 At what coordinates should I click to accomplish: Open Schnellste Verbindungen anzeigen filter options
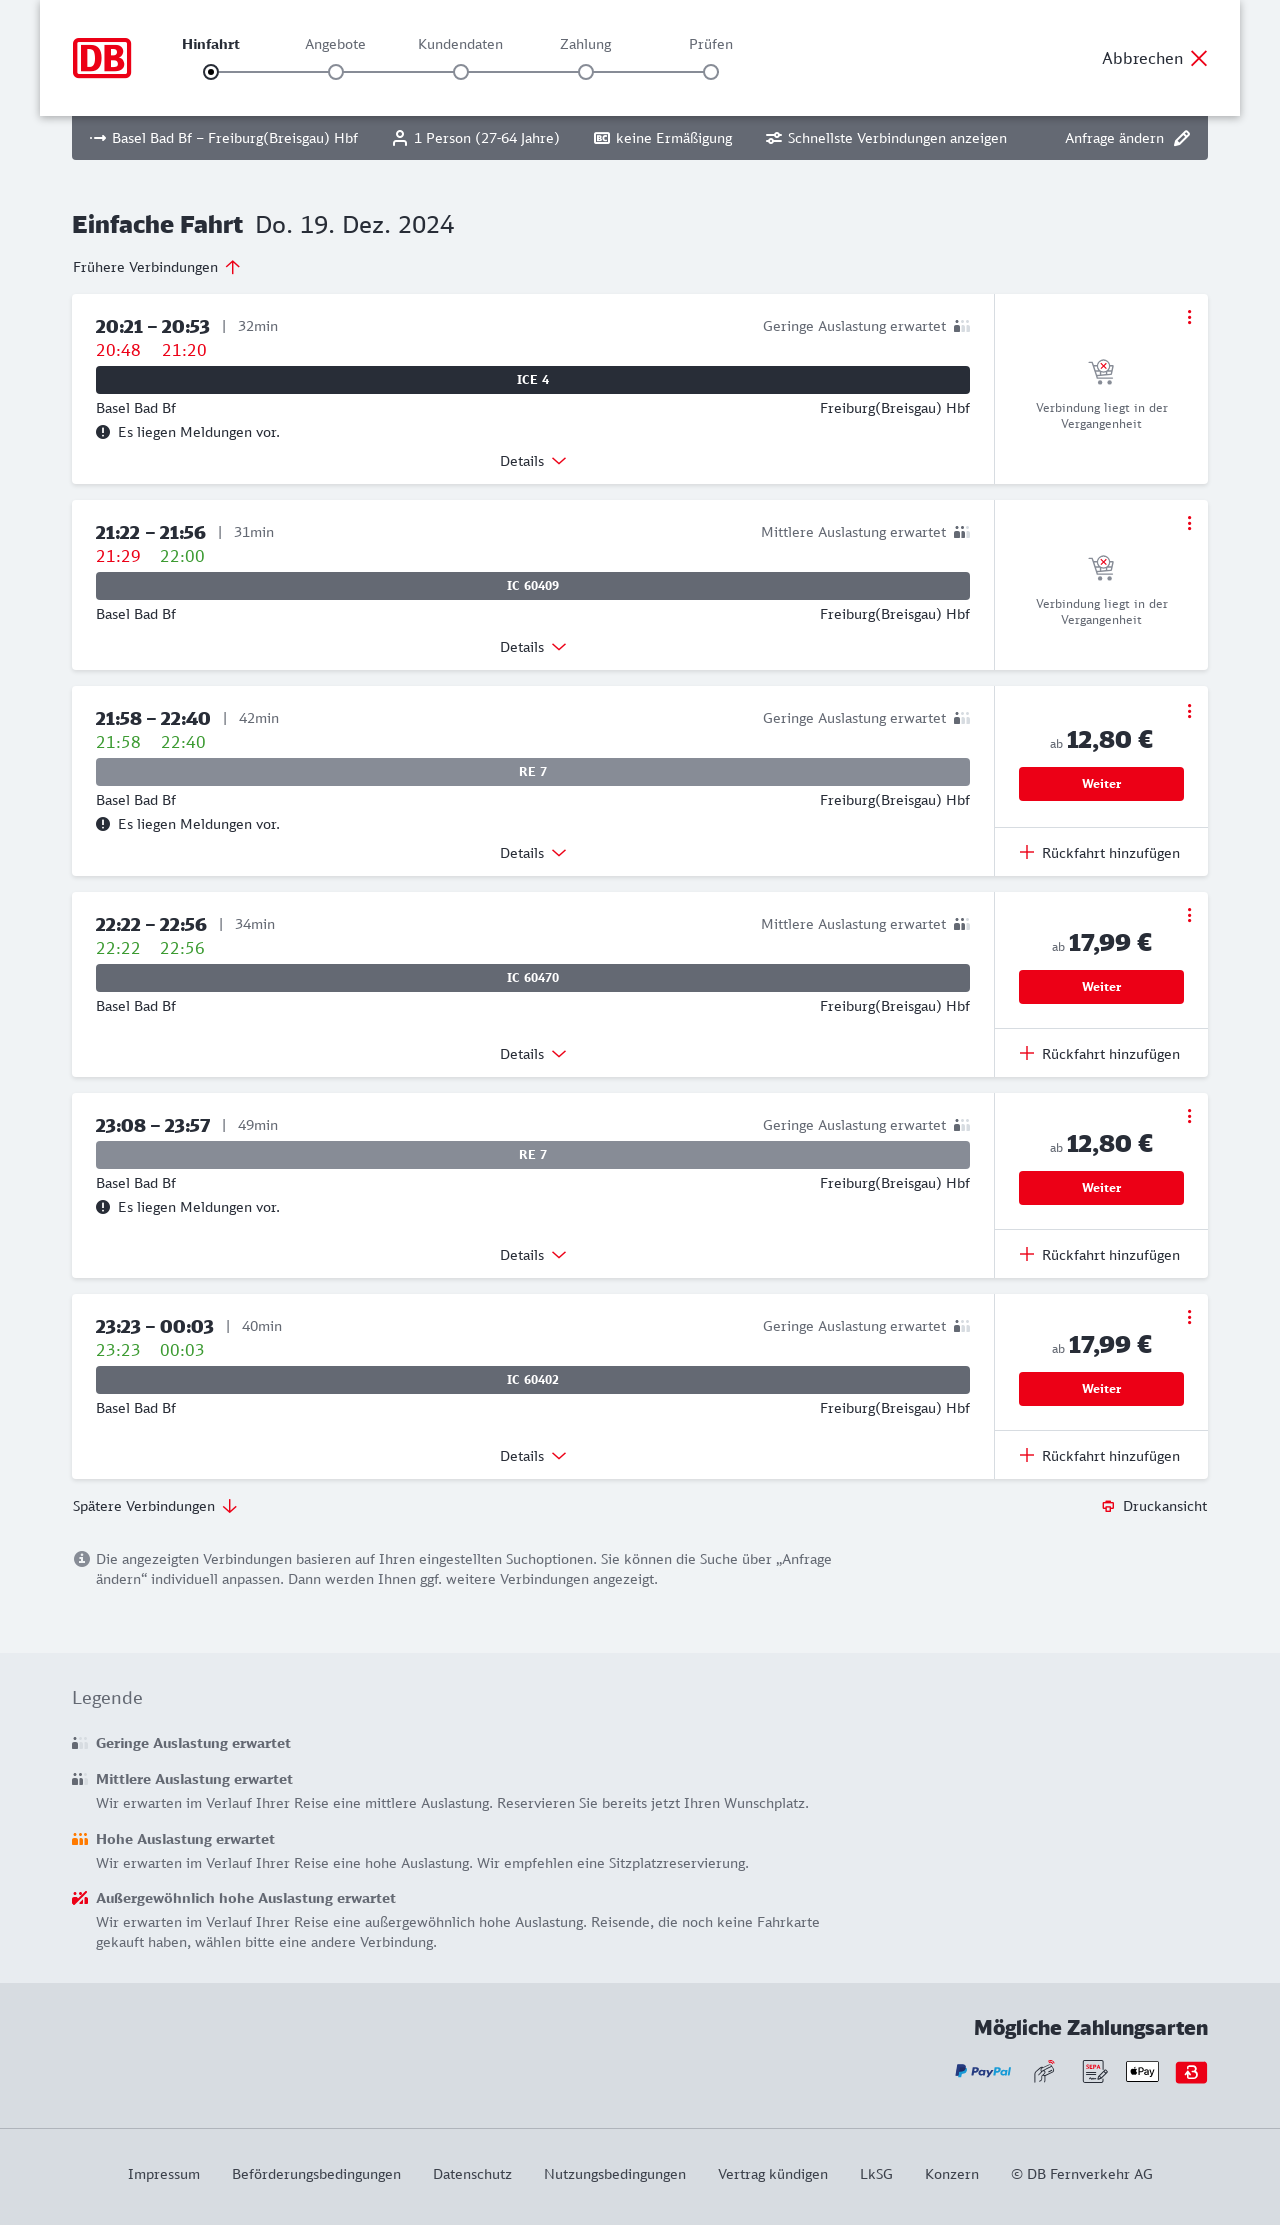click(x=886, y=138)
